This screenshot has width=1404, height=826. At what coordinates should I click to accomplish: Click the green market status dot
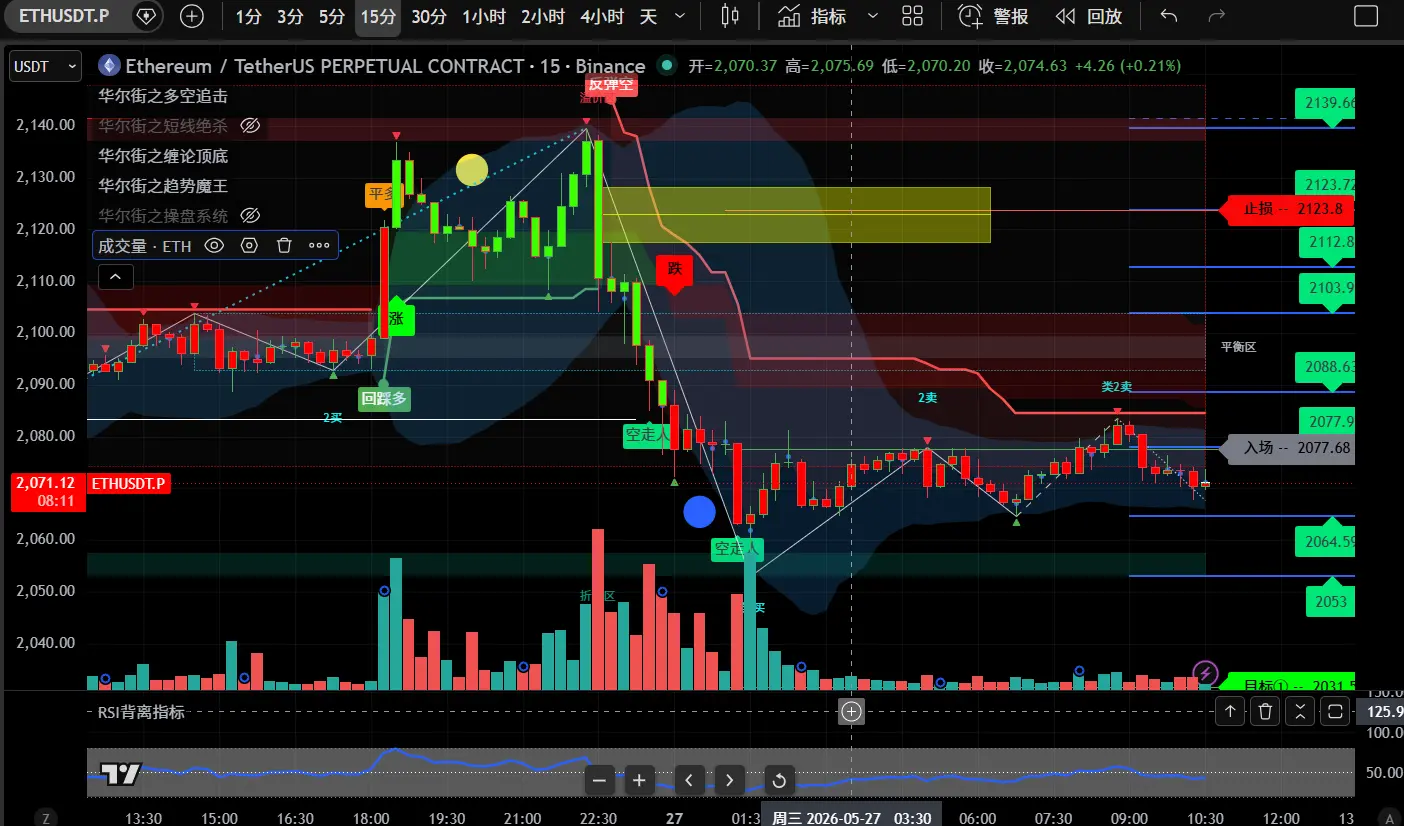[x=665, y=66]
